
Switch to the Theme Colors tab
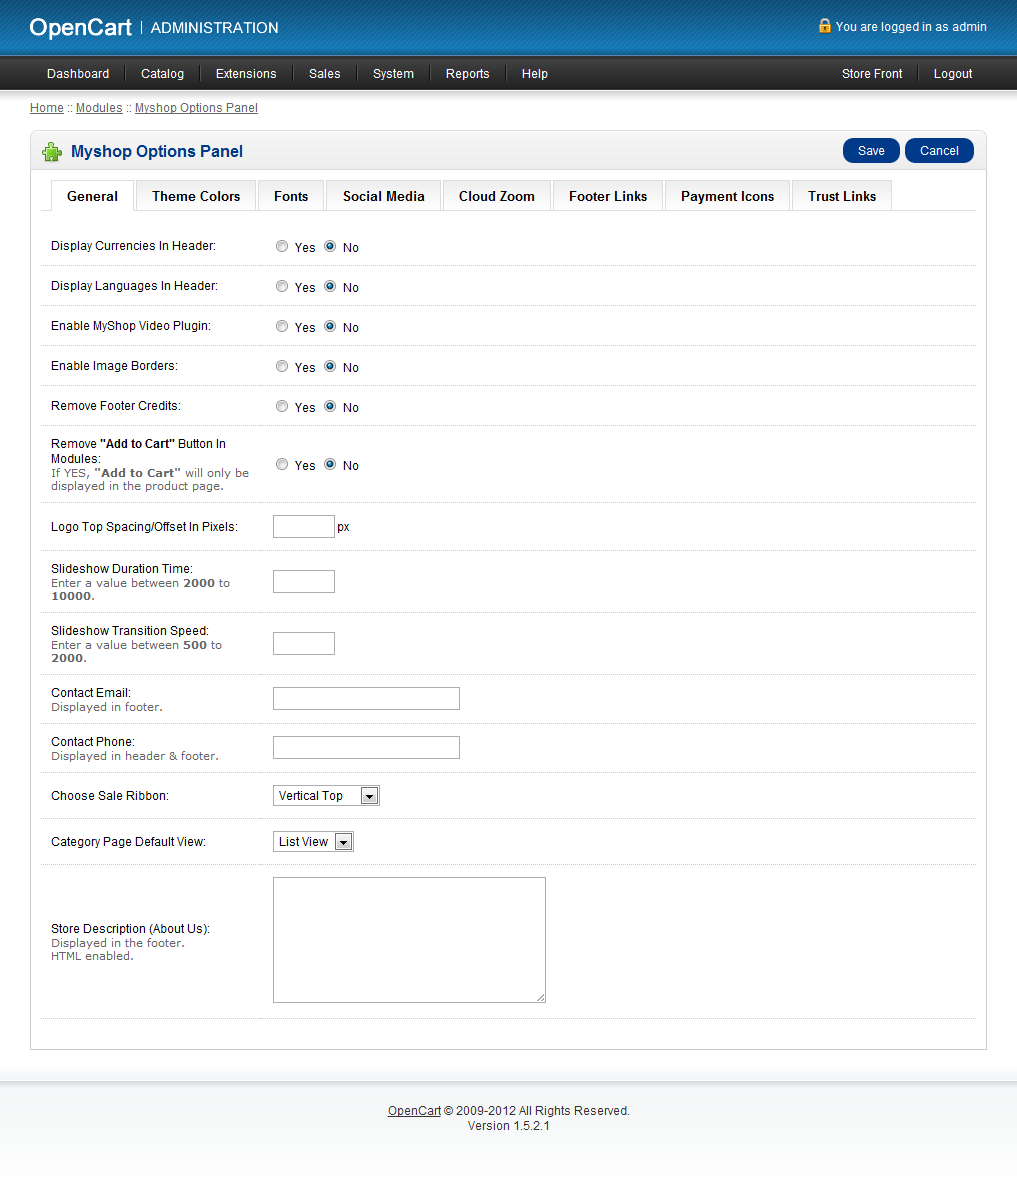point(195,196)
